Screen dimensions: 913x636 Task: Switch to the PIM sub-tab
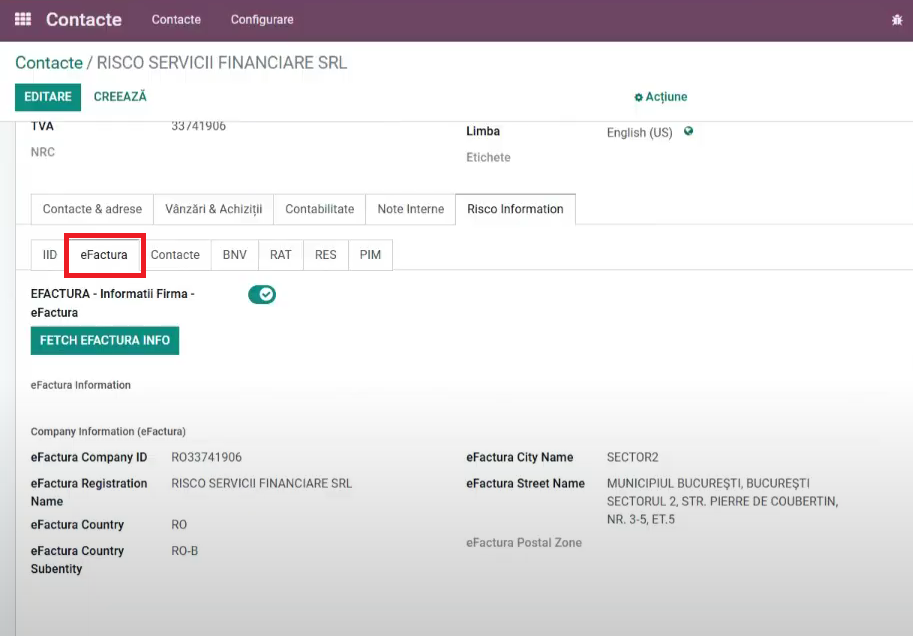coord(370,255)
